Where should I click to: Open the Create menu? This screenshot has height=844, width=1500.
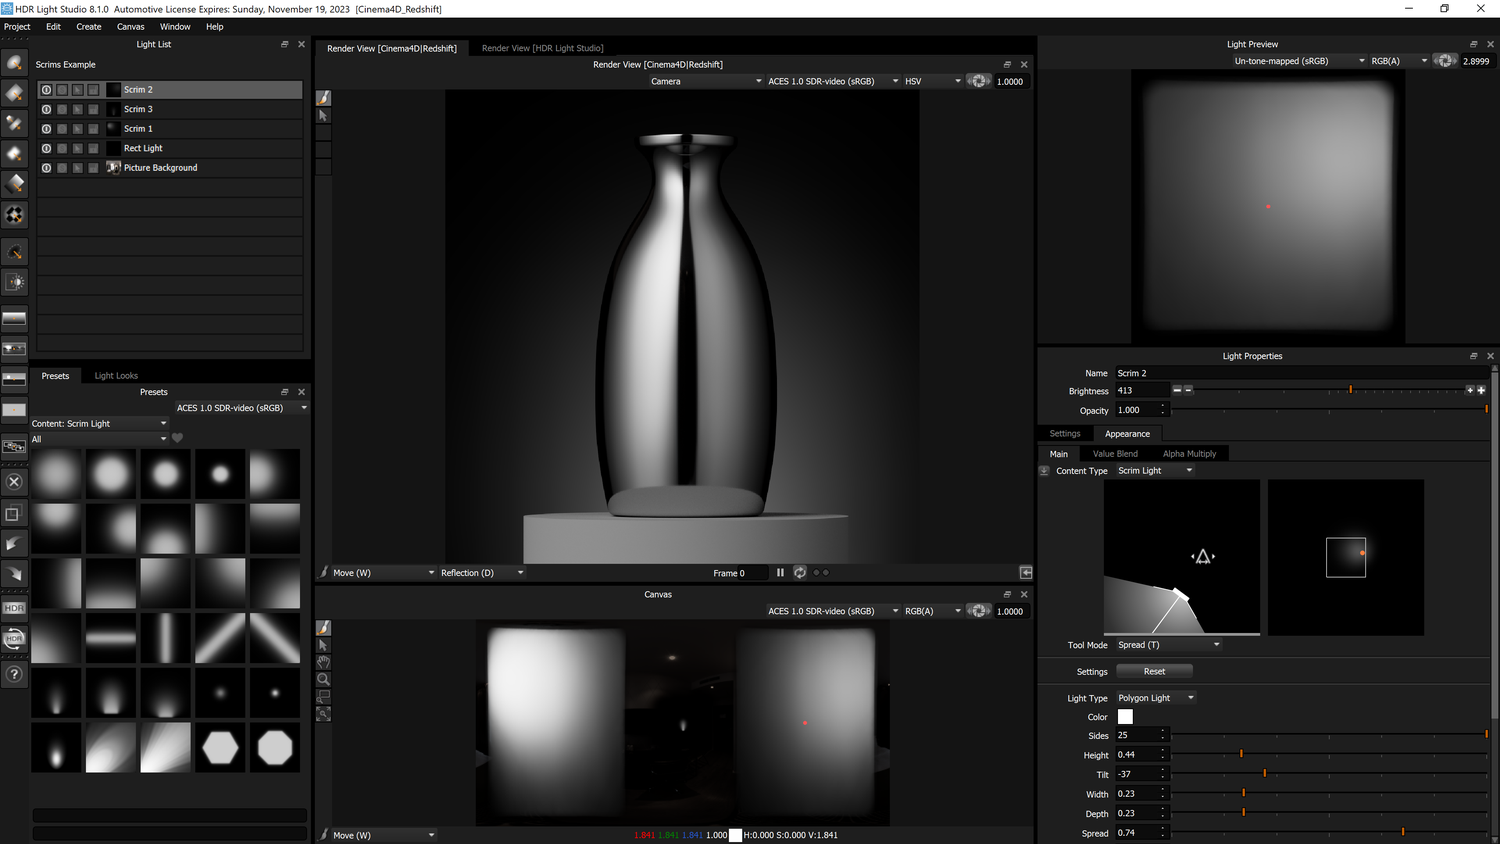coord(88,26)
